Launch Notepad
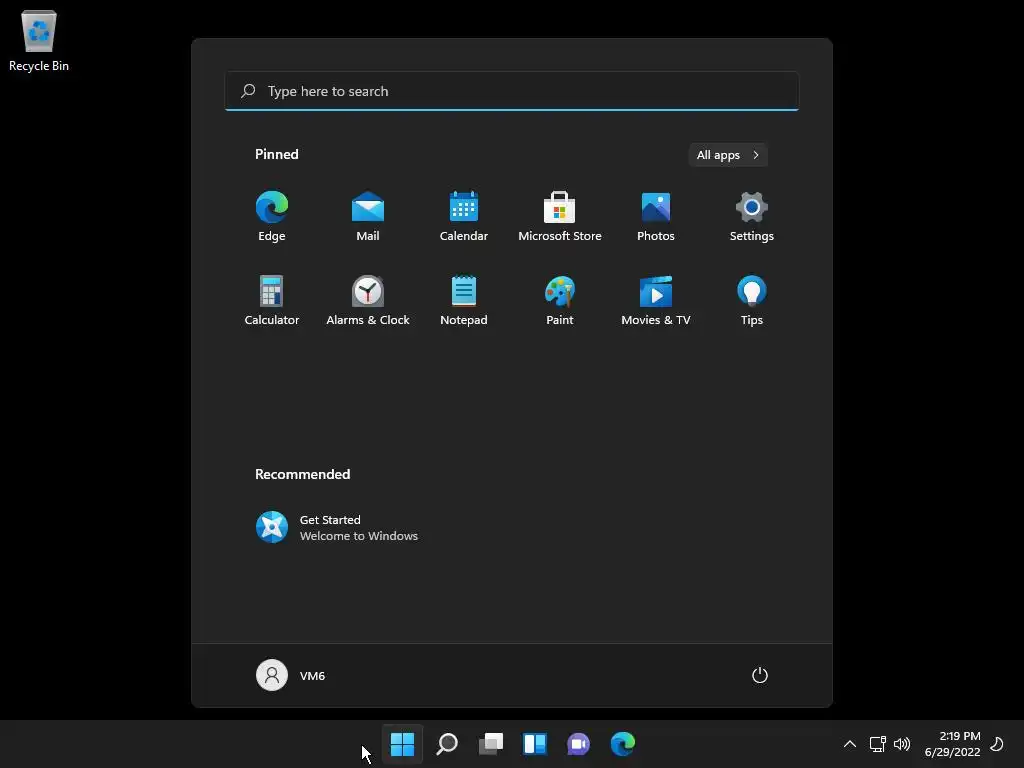Screen dimensions: 1024x768 [464, 300]
